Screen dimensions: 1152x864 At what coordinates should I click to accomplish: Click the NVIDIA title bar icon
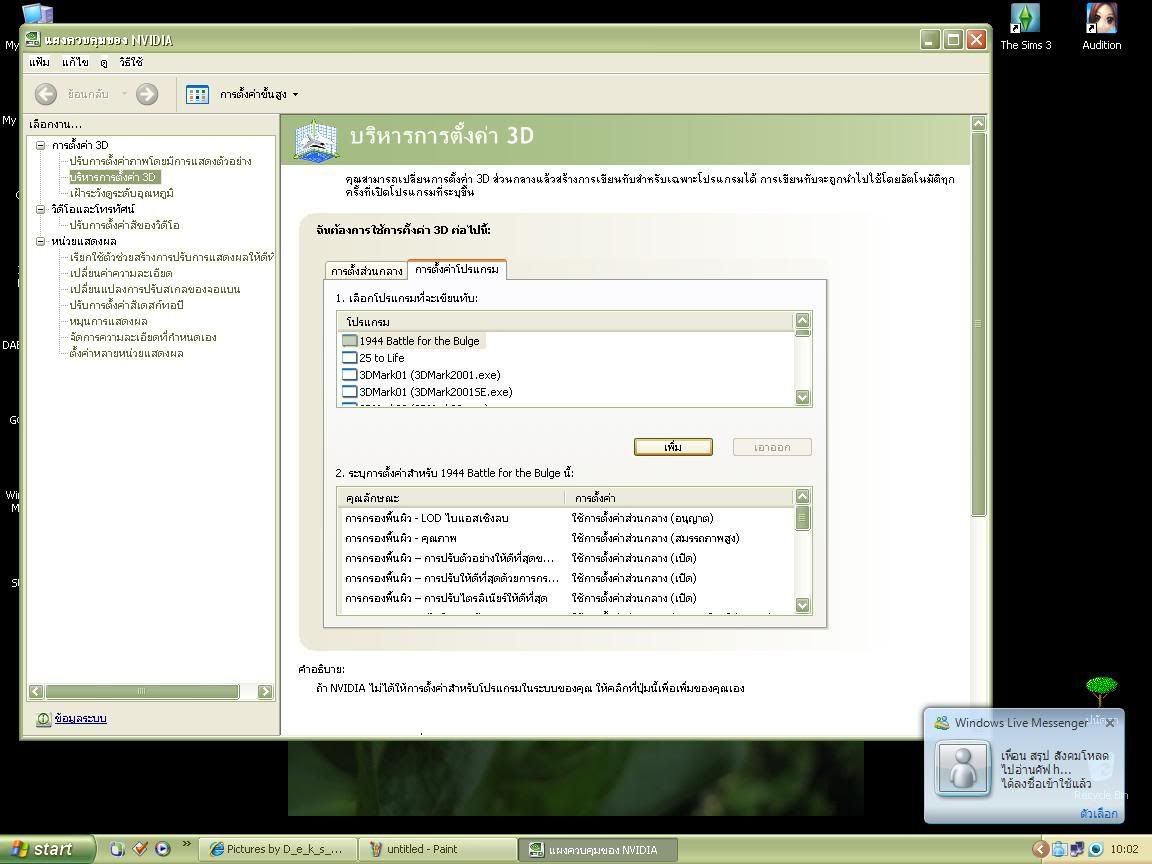pyautogui.click(x=32, y=39)
